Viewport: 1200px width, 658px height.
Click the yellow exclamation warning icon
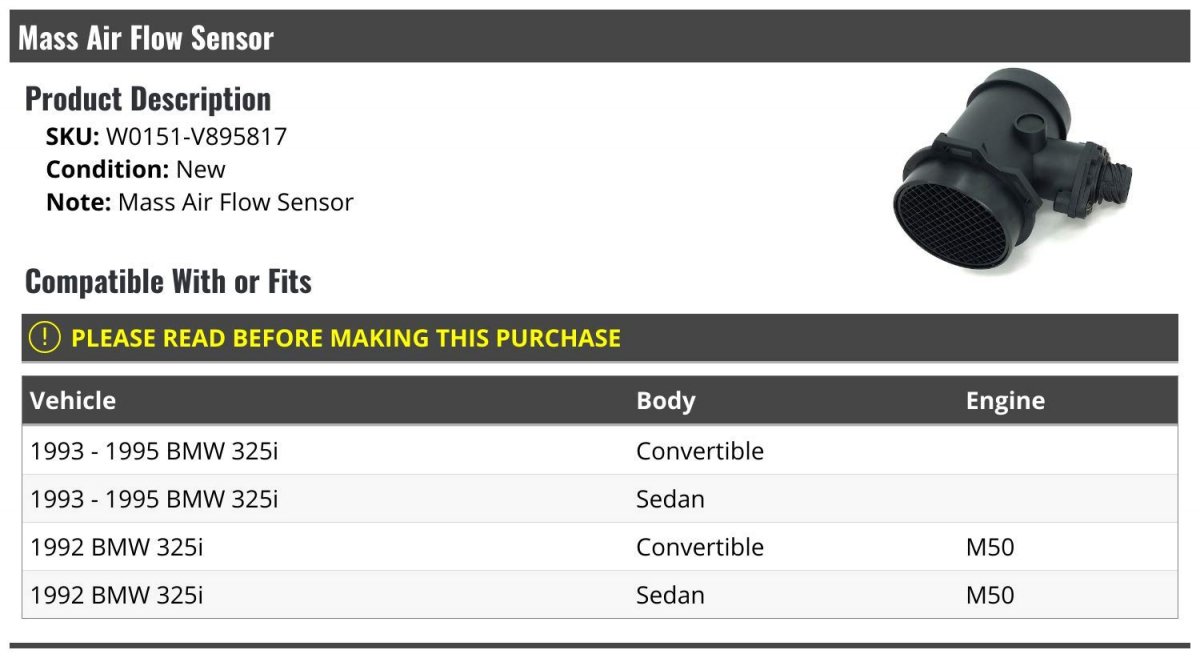[x=45, y=338]
